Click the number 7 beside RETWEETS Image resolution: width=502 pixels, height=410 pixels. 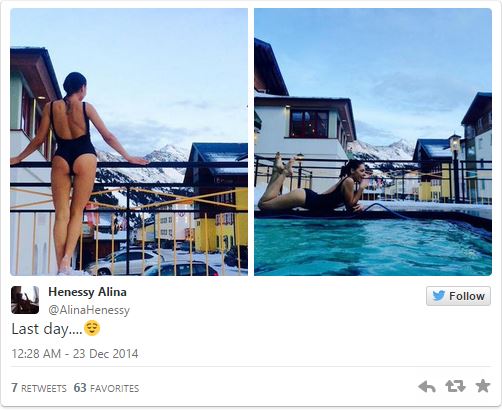pos(15,388)
